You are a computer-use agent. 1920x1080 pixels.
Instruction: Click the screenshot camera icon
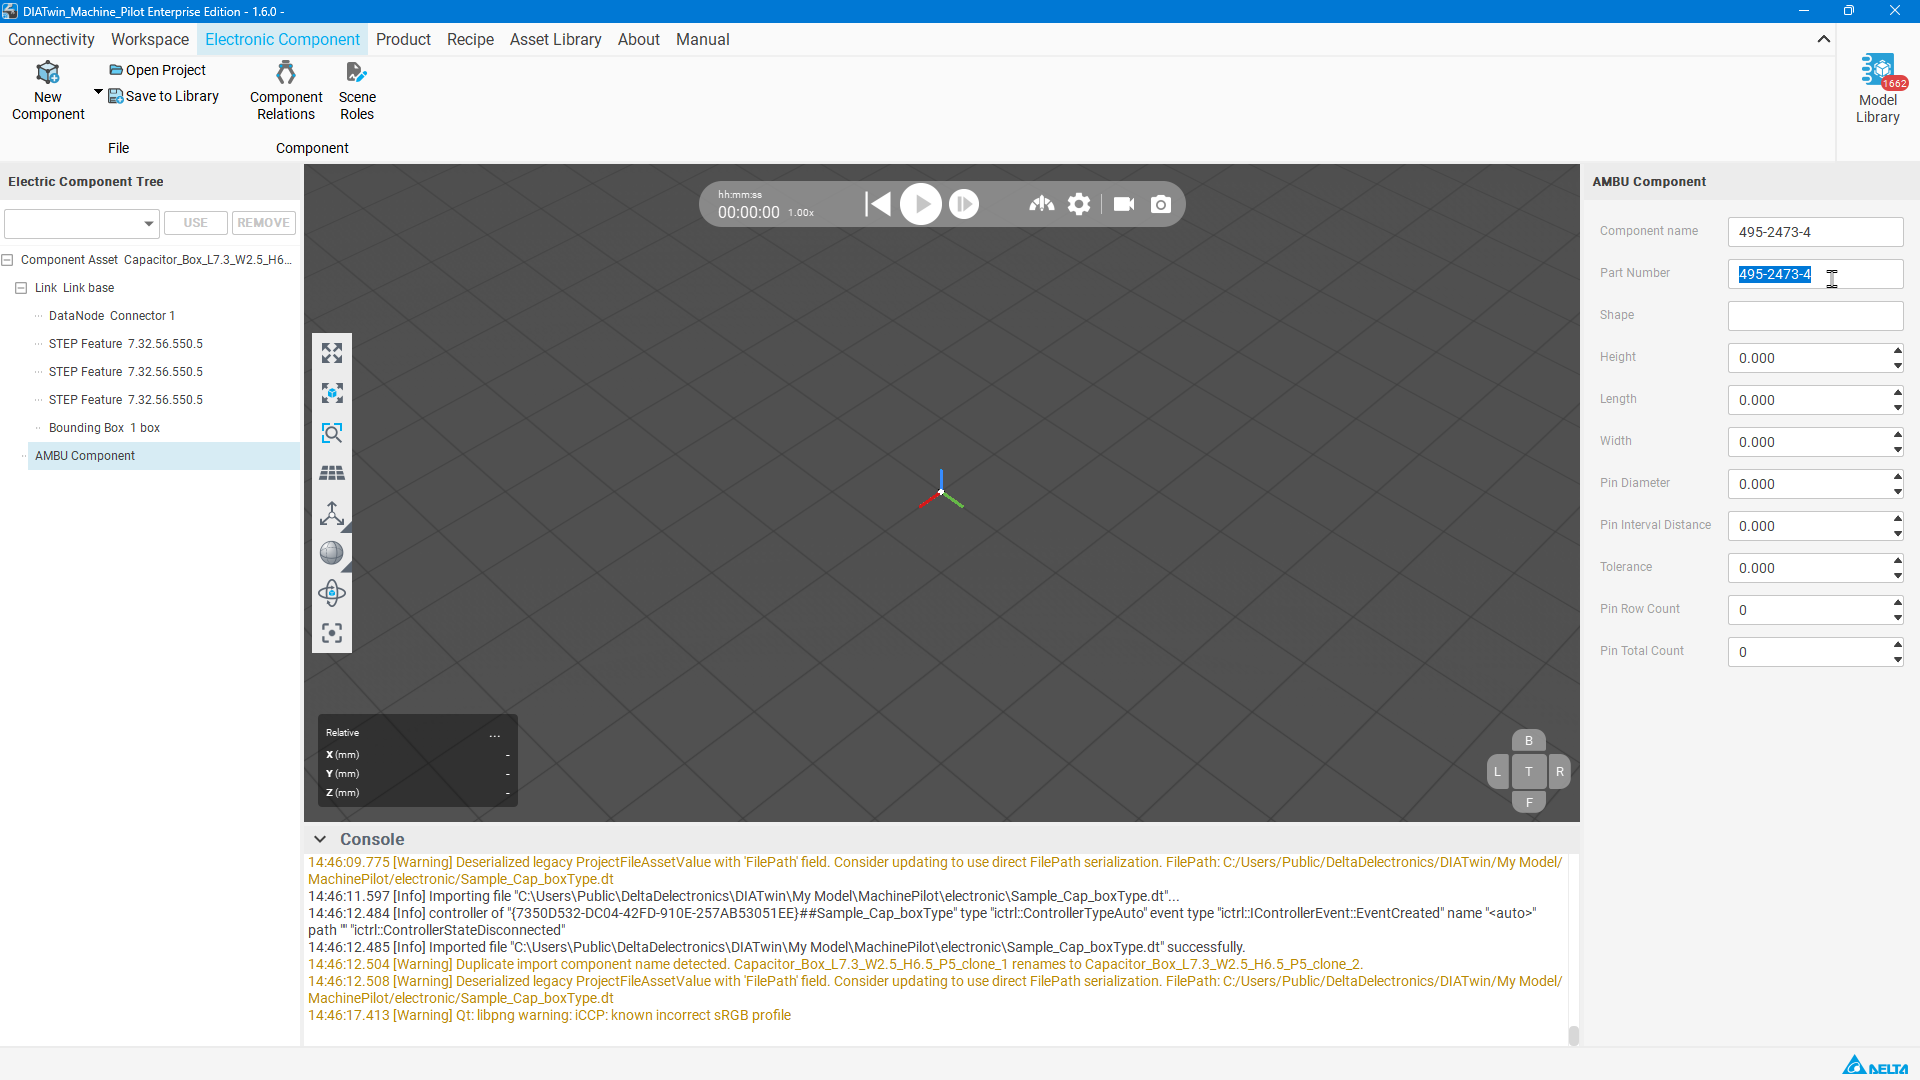[1161, 204]
